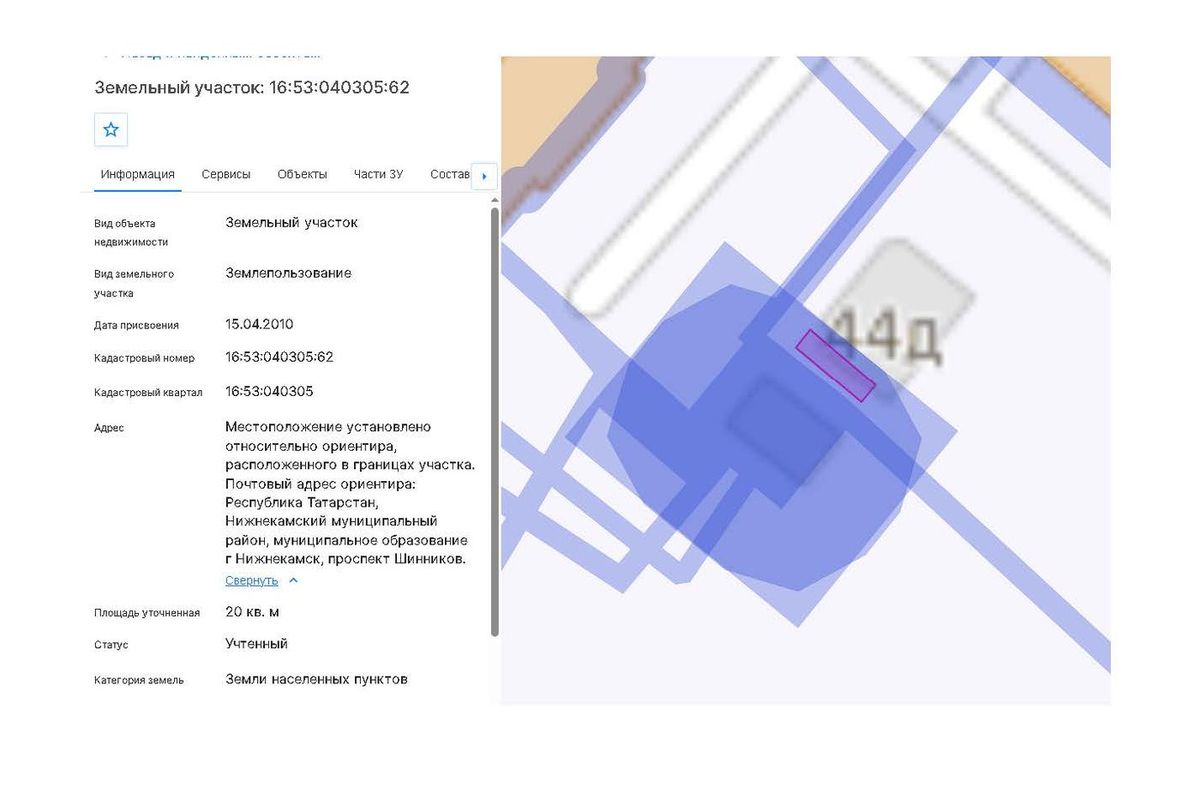Click the parcel title 16:53:040305:62 heading

(252, 87)
